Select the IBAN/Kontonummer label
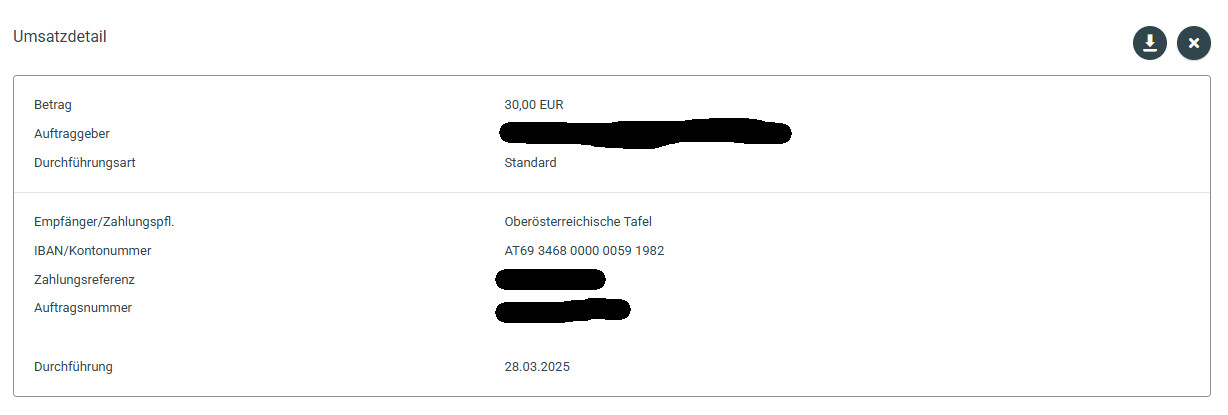Viewport: 1228px width, 415px height. (92, 251)
